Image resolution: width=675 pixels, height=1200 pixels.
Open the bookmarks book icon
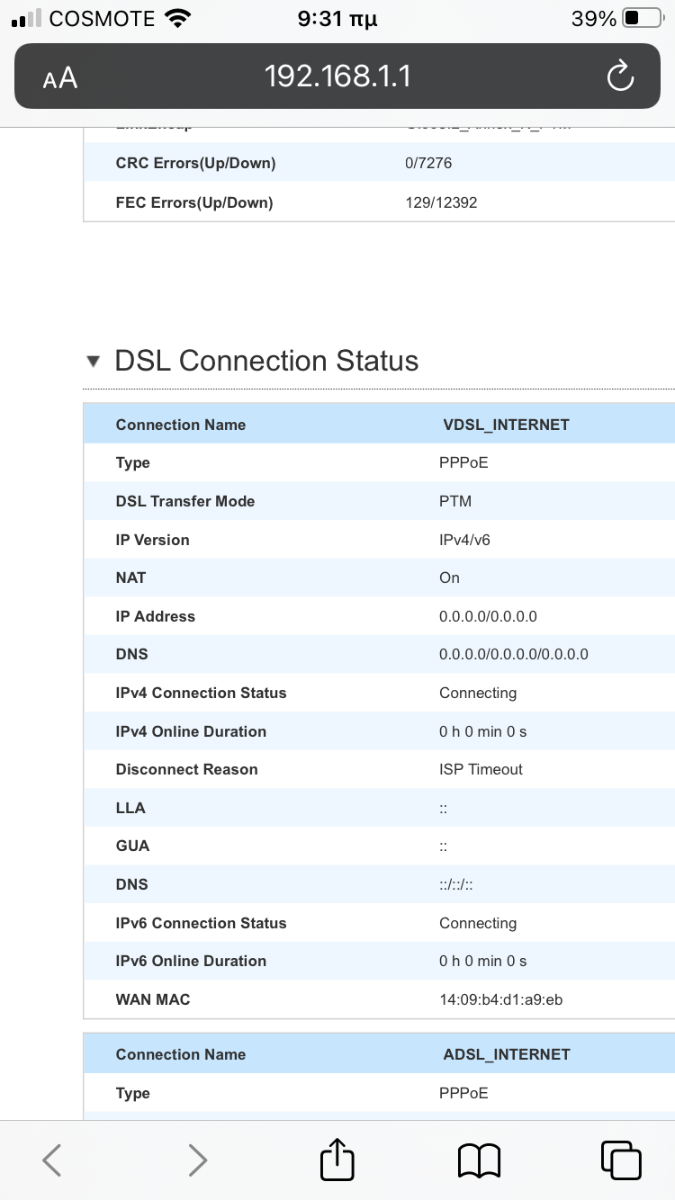479,1161
